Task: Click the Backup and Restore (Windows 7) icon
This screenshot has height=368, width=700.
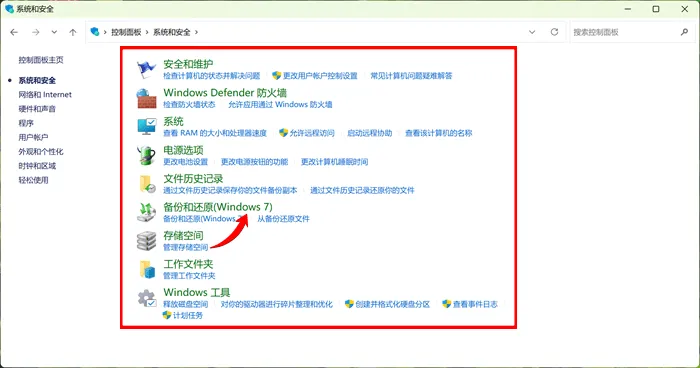Action: 146,213
